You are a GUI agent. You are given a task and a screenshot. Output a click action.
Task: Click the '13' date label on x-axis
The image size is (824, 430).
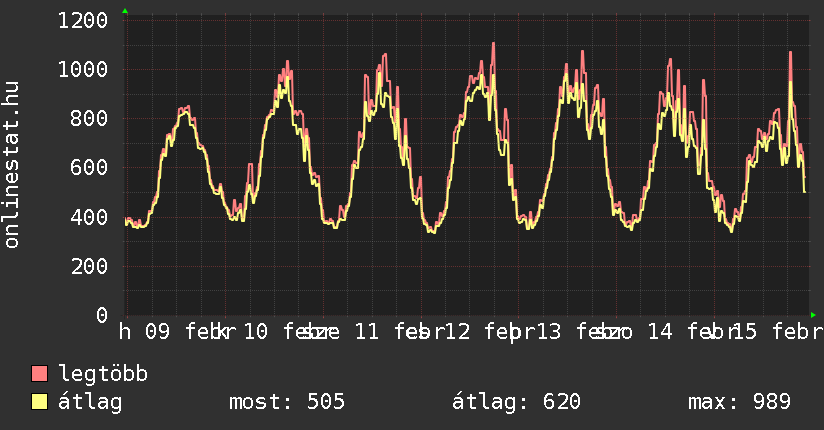549,332
